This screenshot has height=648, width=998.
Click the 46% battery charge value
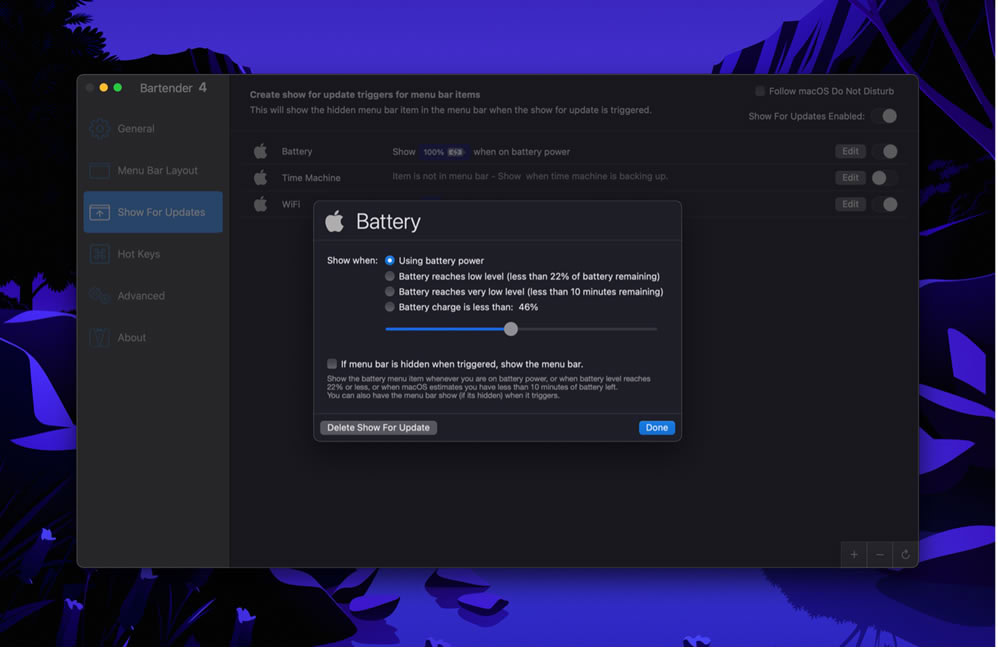point(528,307)
